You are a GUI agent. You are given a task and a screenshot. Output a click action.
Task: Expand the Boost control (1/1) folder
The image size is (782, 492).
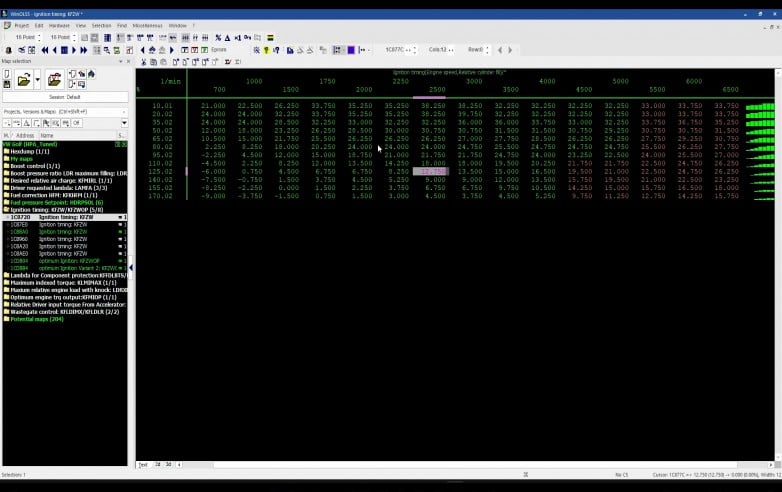coord(35,165)
